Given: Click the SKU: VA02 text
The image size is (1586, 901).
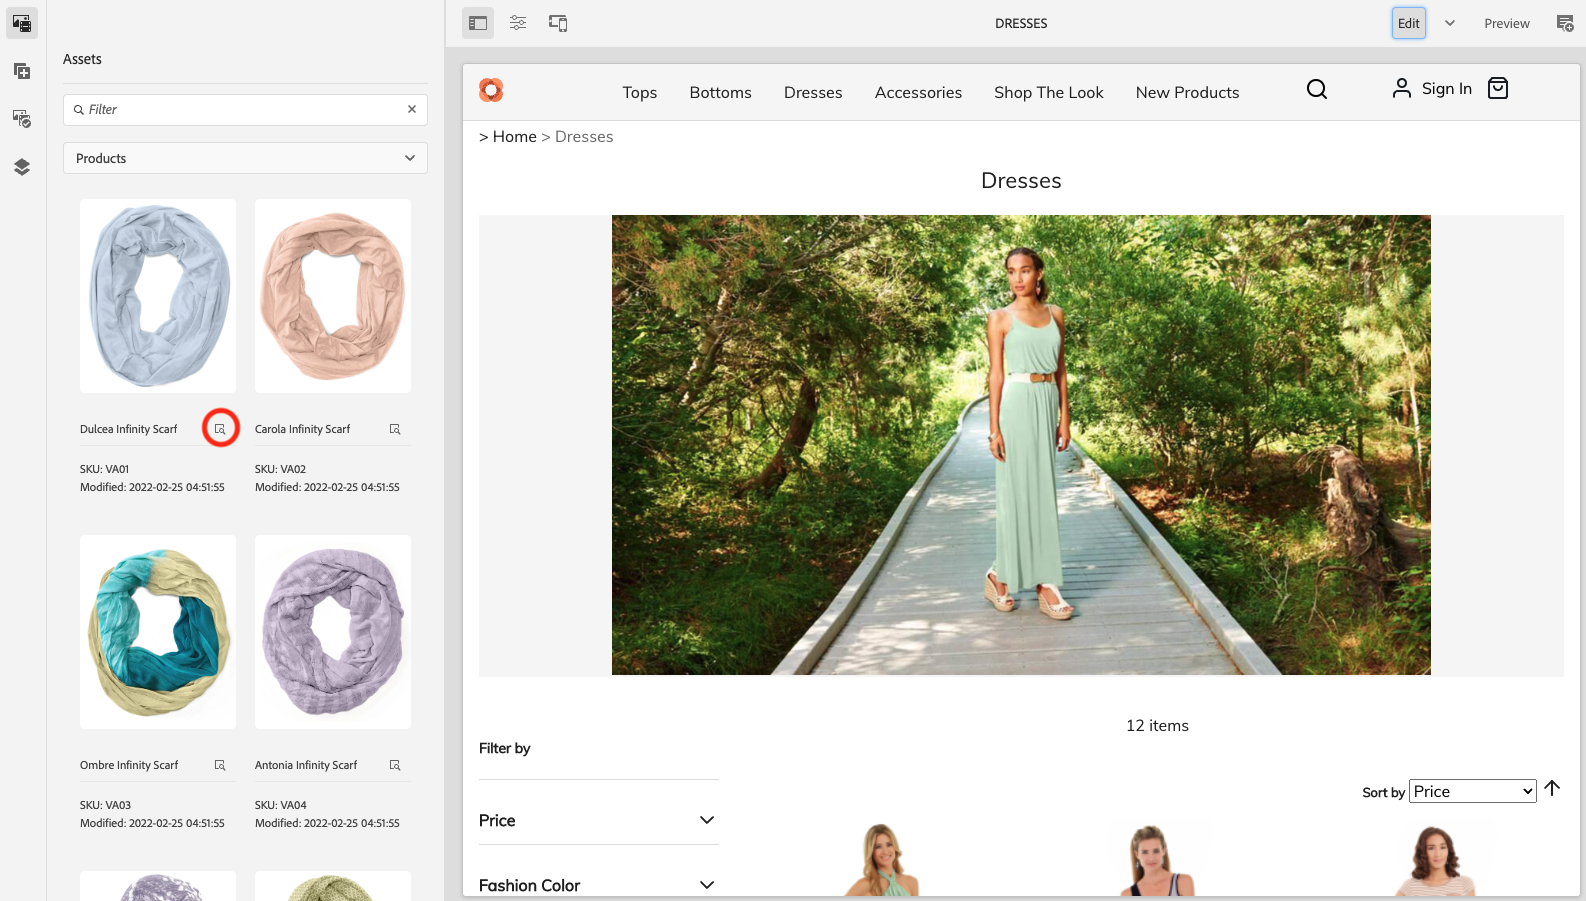Looking at the screenshot, I should 280,469.
